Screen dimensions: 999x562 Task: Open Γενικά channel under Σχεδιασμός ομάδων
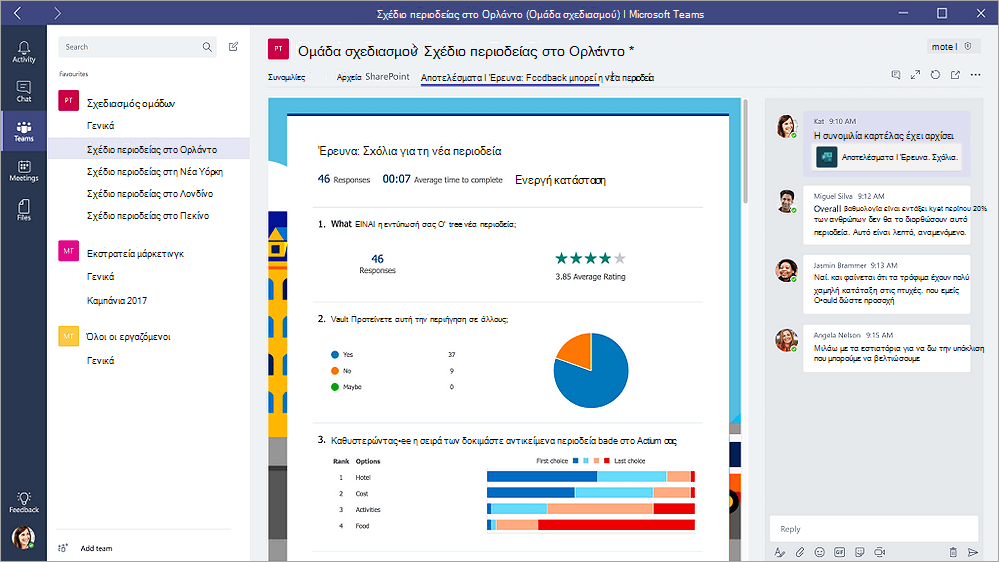point(100,126)
